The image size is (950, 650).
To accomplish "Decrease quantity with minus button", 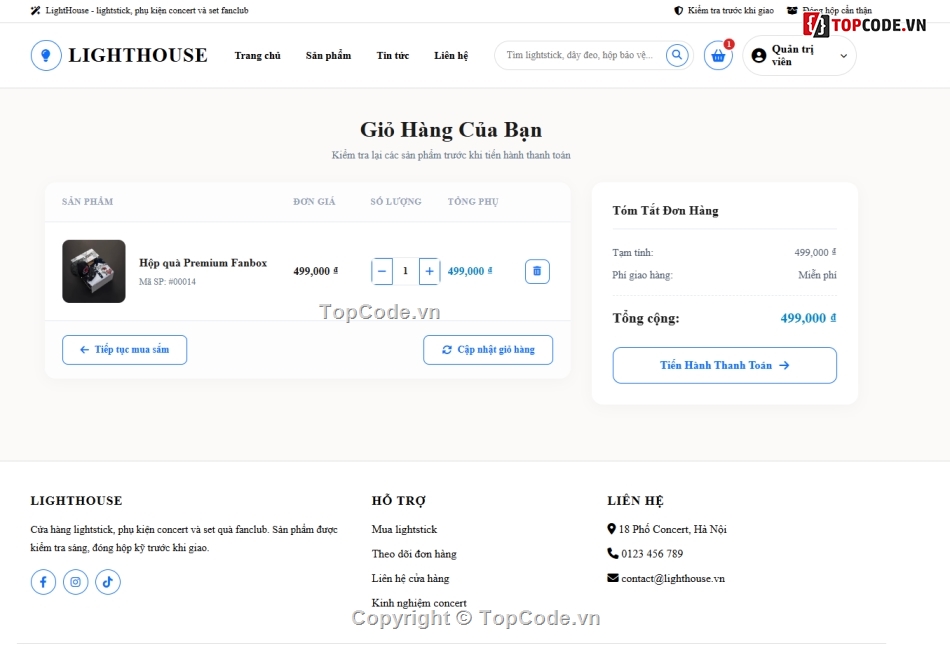I will point(382,271).
